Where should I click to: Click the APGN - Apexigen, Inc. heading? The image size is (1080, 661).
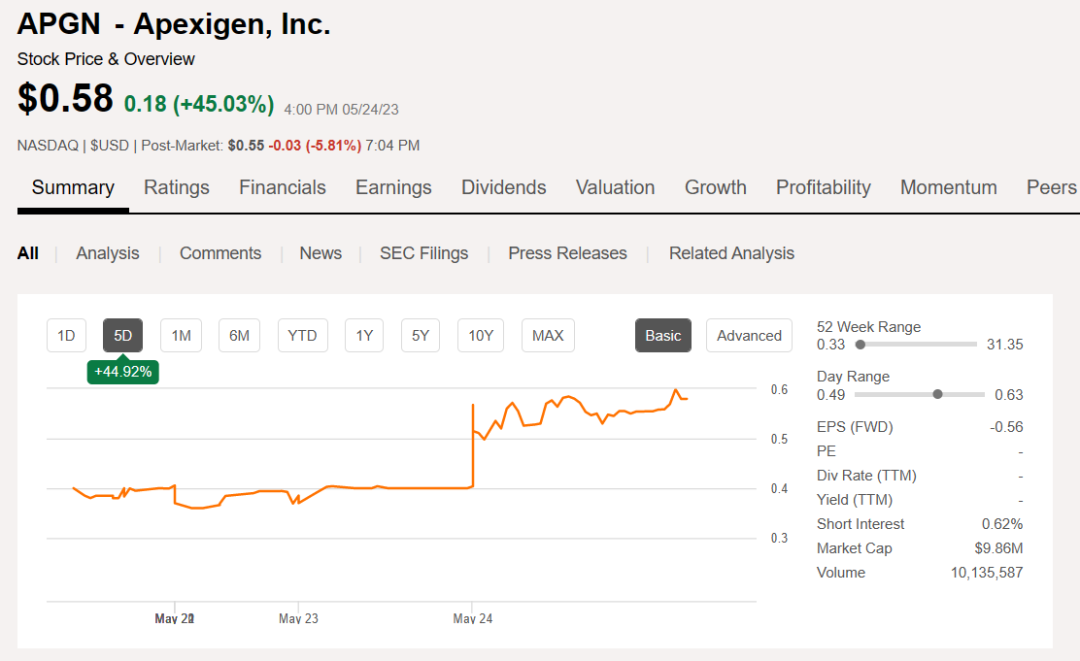[x=174, y=24]
